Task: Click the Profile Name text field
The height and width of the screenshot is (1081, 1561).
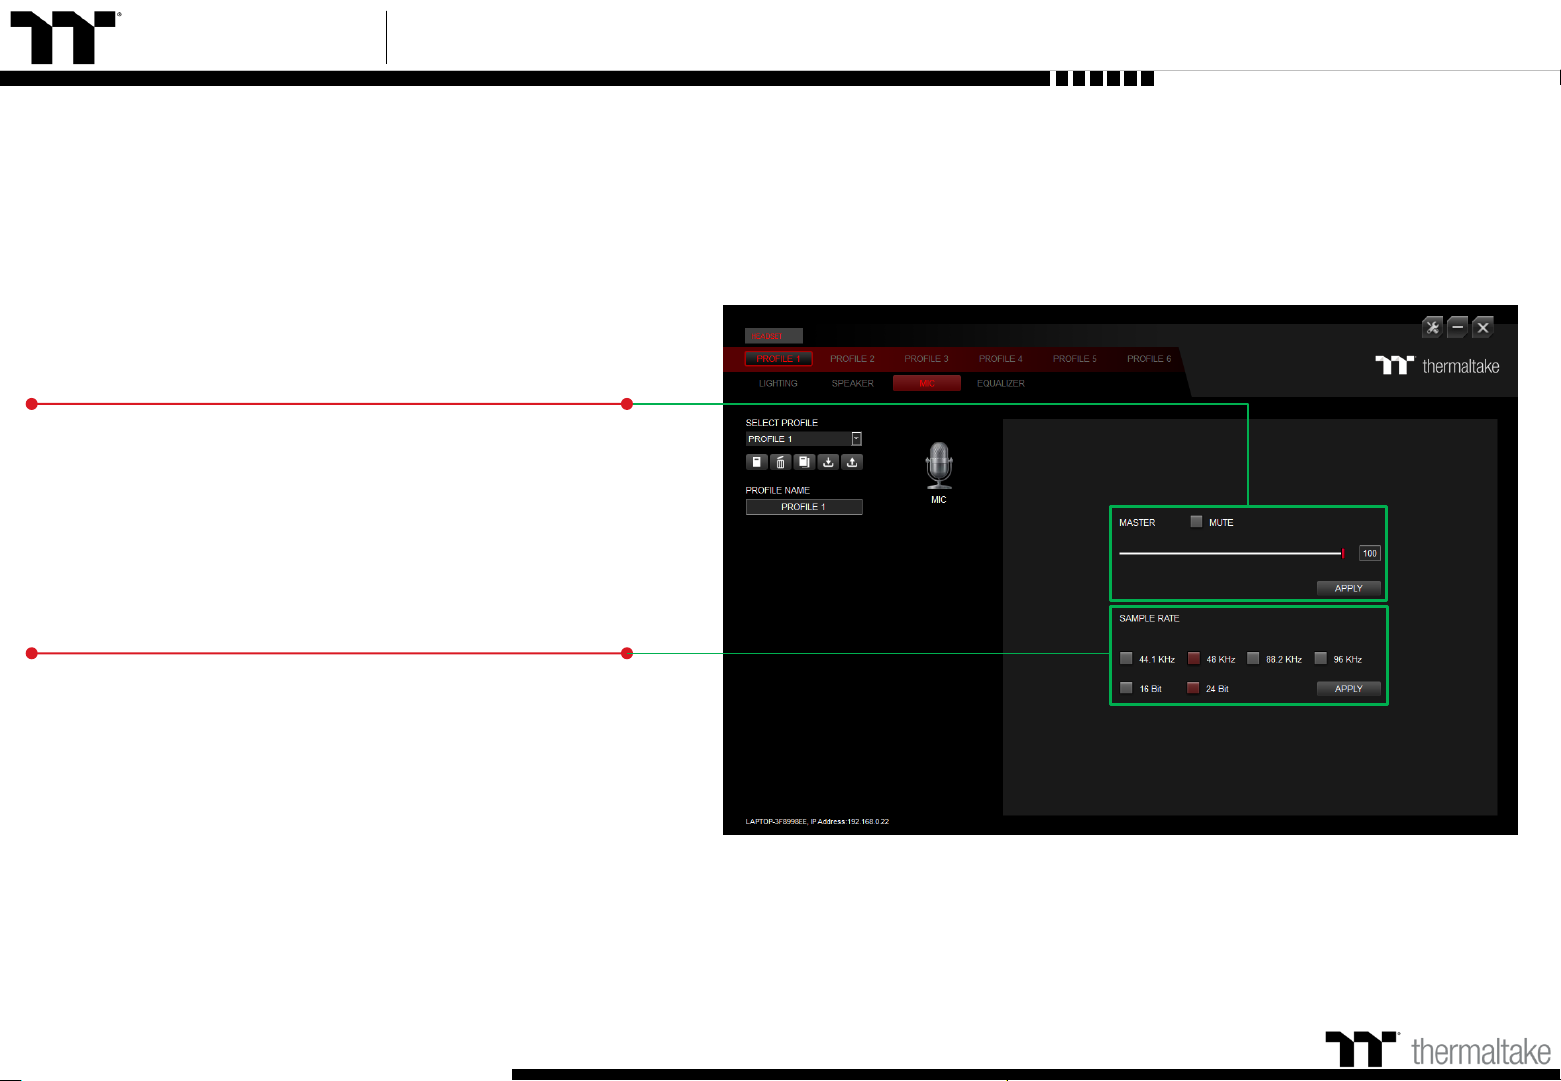Action: (803, 507)
